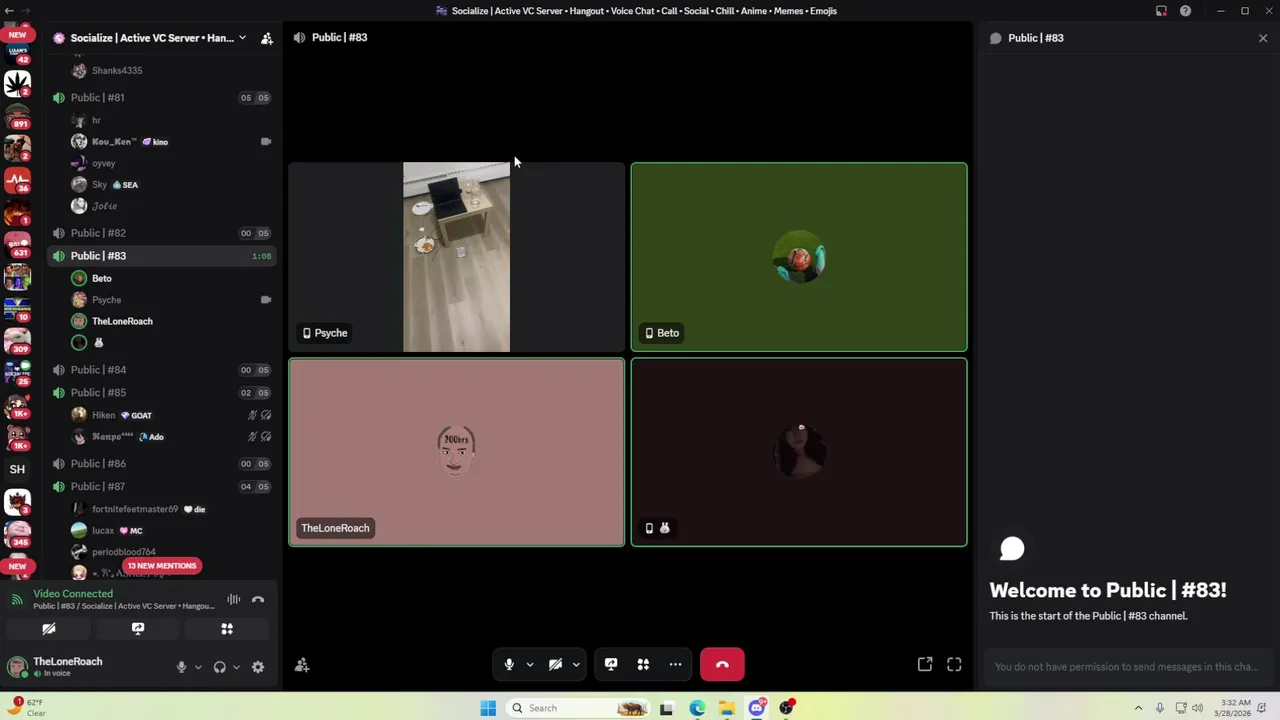Open Microsoft Edge from taskbar
This screenshot has height=720, width=1280.
click(697, 708)
